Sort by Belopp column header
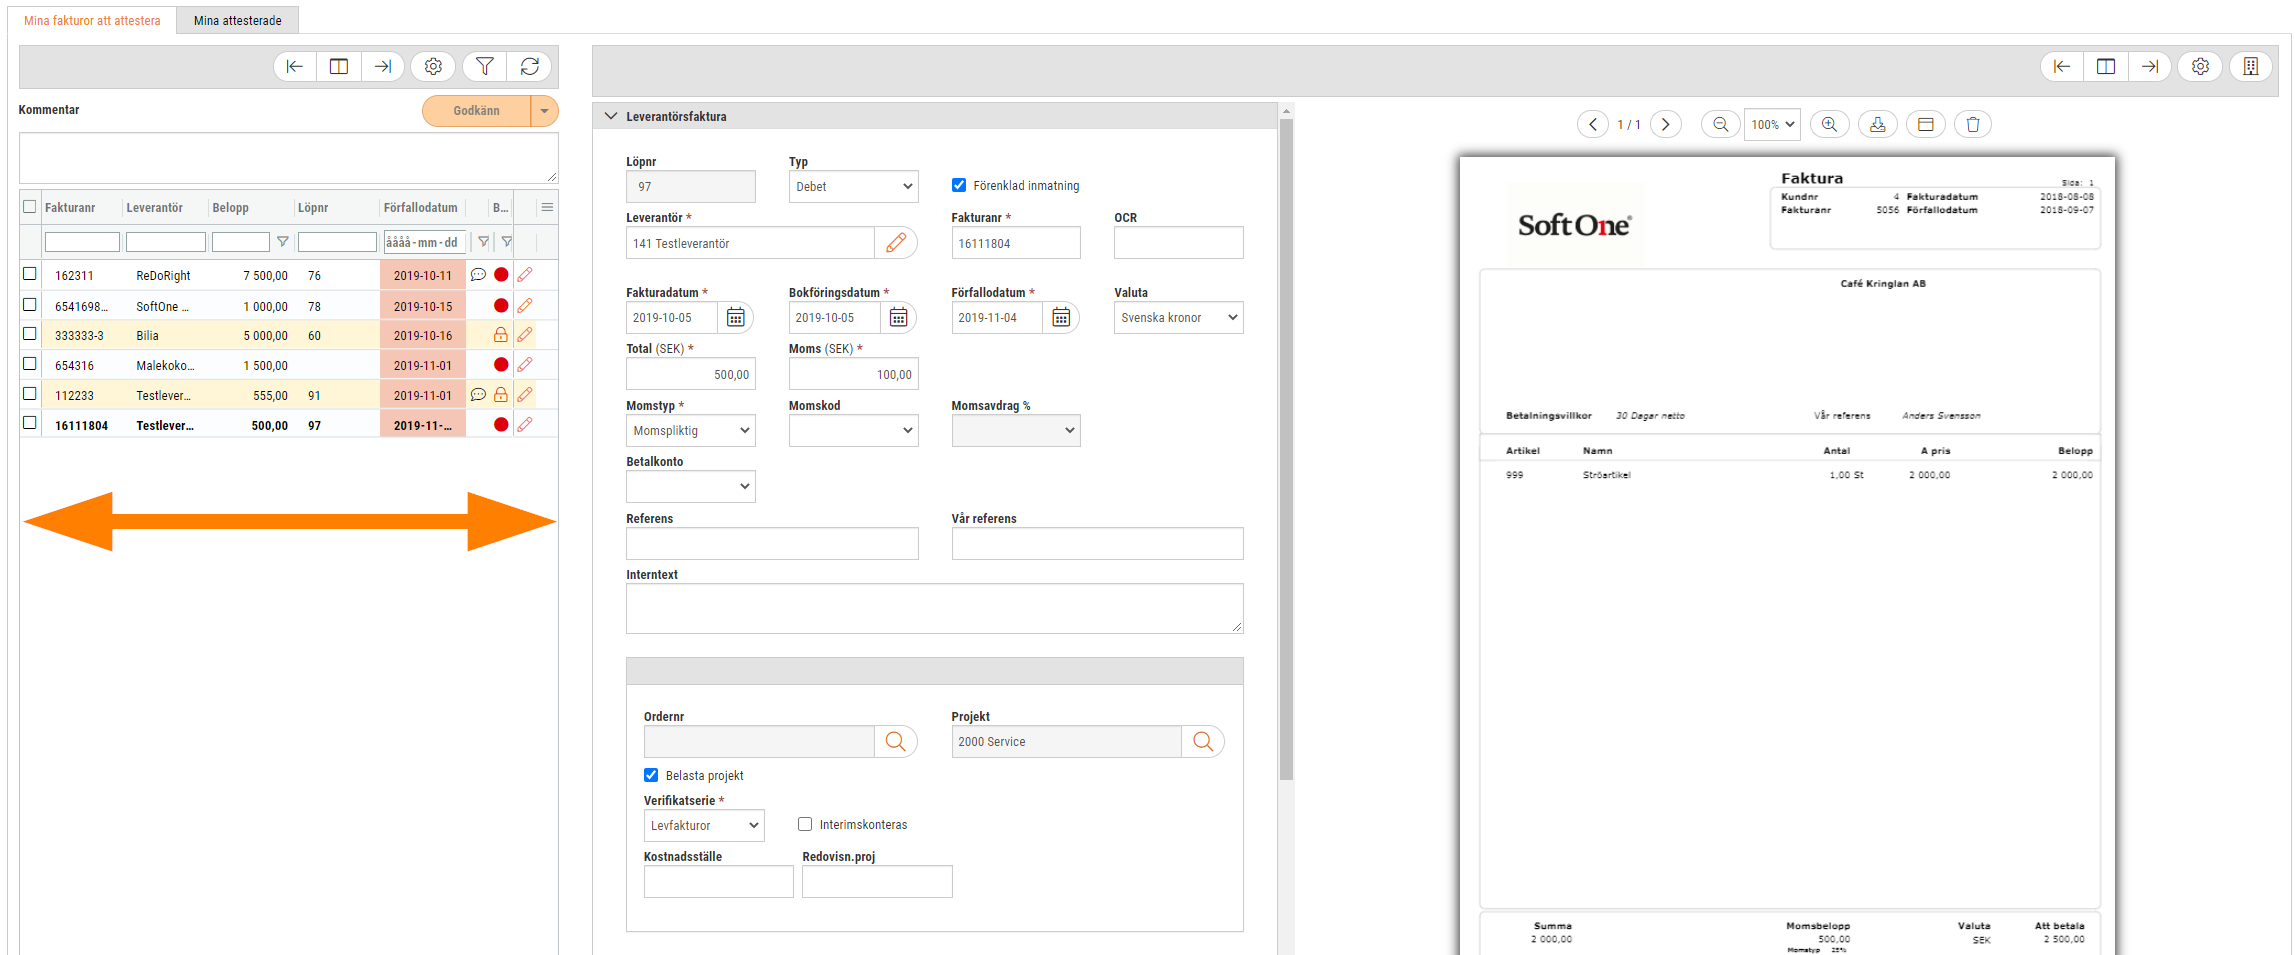The image size is (2295, 955). coord(230,208)
